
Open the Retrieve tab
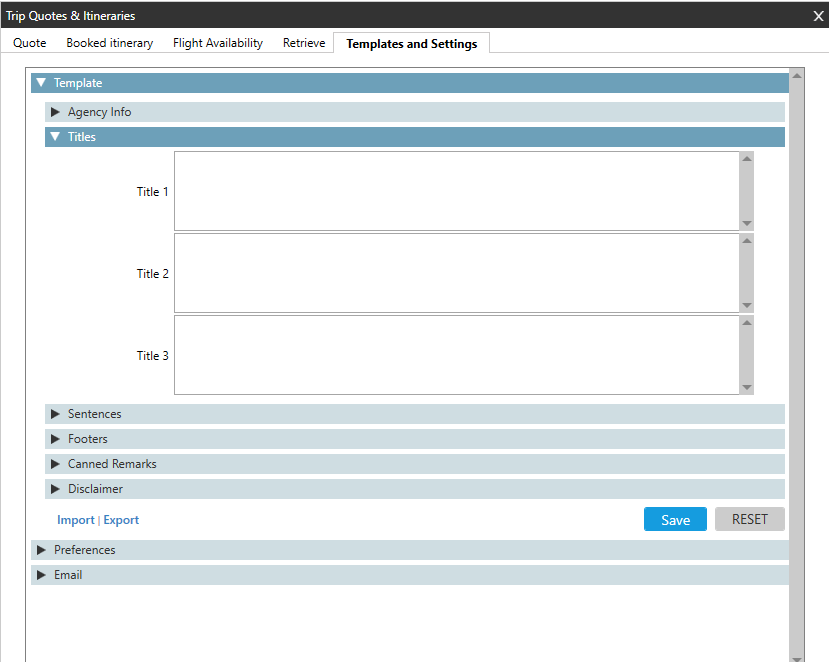pyautogui.click(x=304, y=43)
